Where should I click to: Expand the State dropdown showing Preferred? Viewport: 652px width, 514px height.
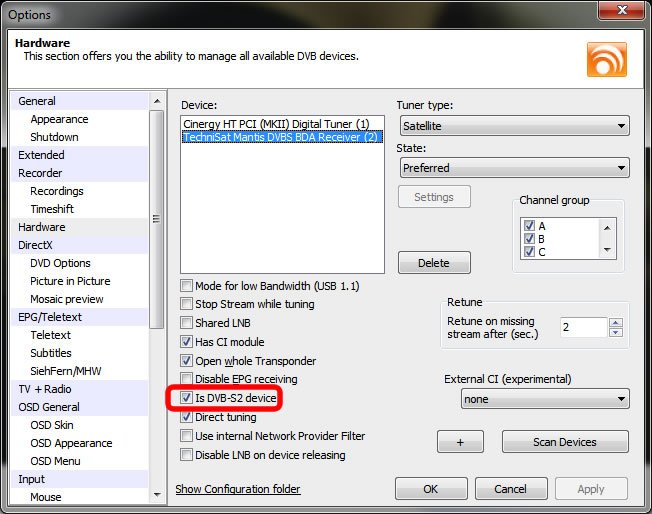513,168
